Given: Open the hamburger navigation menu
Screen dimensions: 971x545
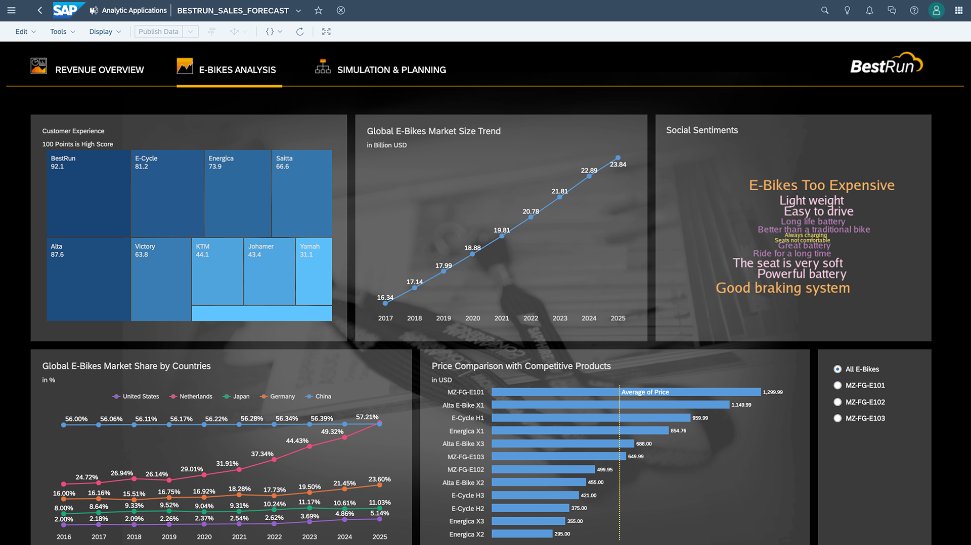Looking at the screenshot, I should pyautogui.click(x=11, y=11).
